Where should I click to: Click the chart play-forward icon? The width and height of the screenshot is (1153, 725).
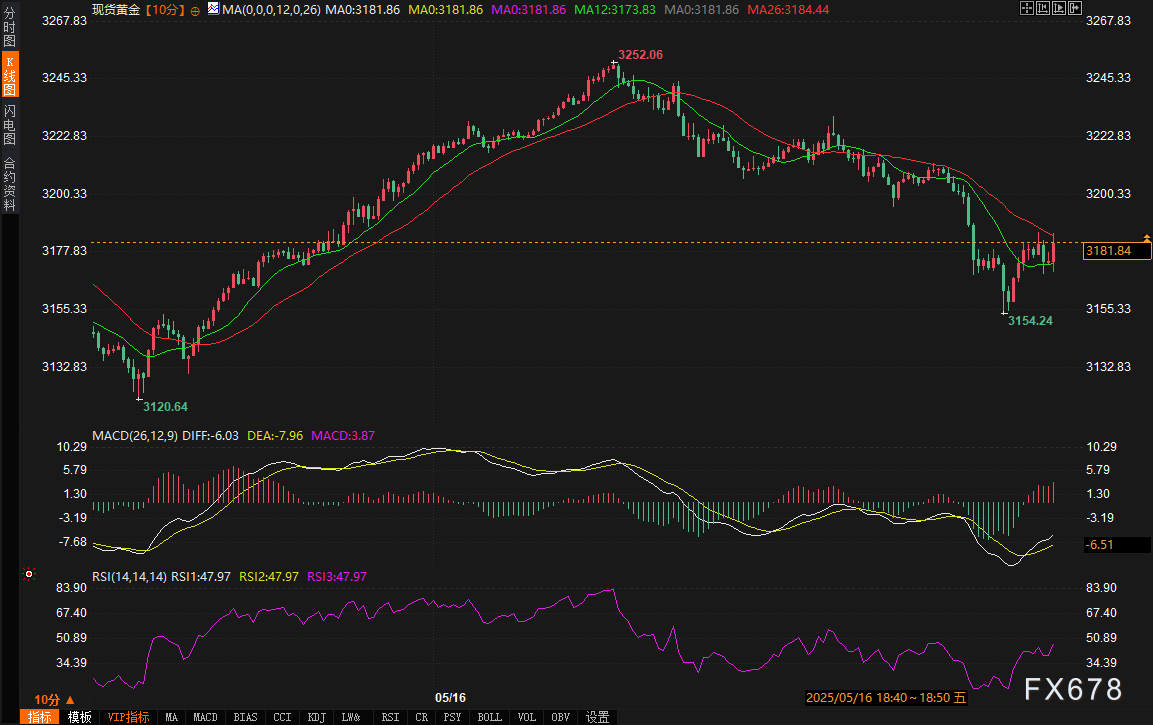[1058, 8]
